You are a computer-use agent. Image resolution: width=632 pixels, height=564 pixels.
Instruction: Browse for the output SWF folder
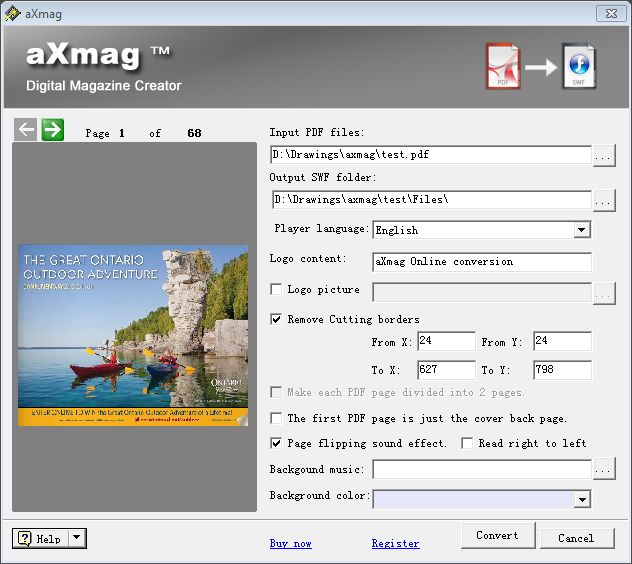click(604, 200)
